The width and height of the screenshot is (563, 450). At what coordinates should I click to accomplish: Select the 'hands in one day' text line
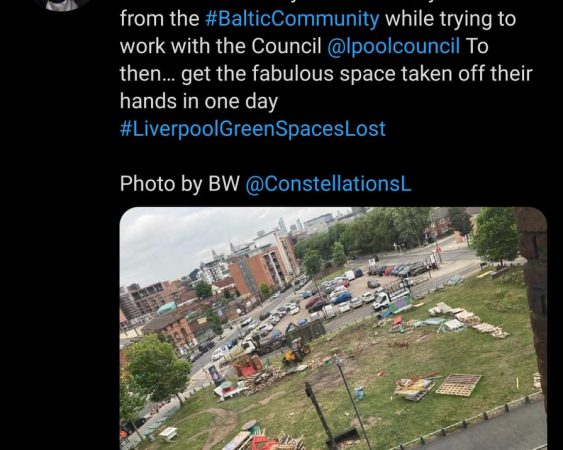coord(199,101)
